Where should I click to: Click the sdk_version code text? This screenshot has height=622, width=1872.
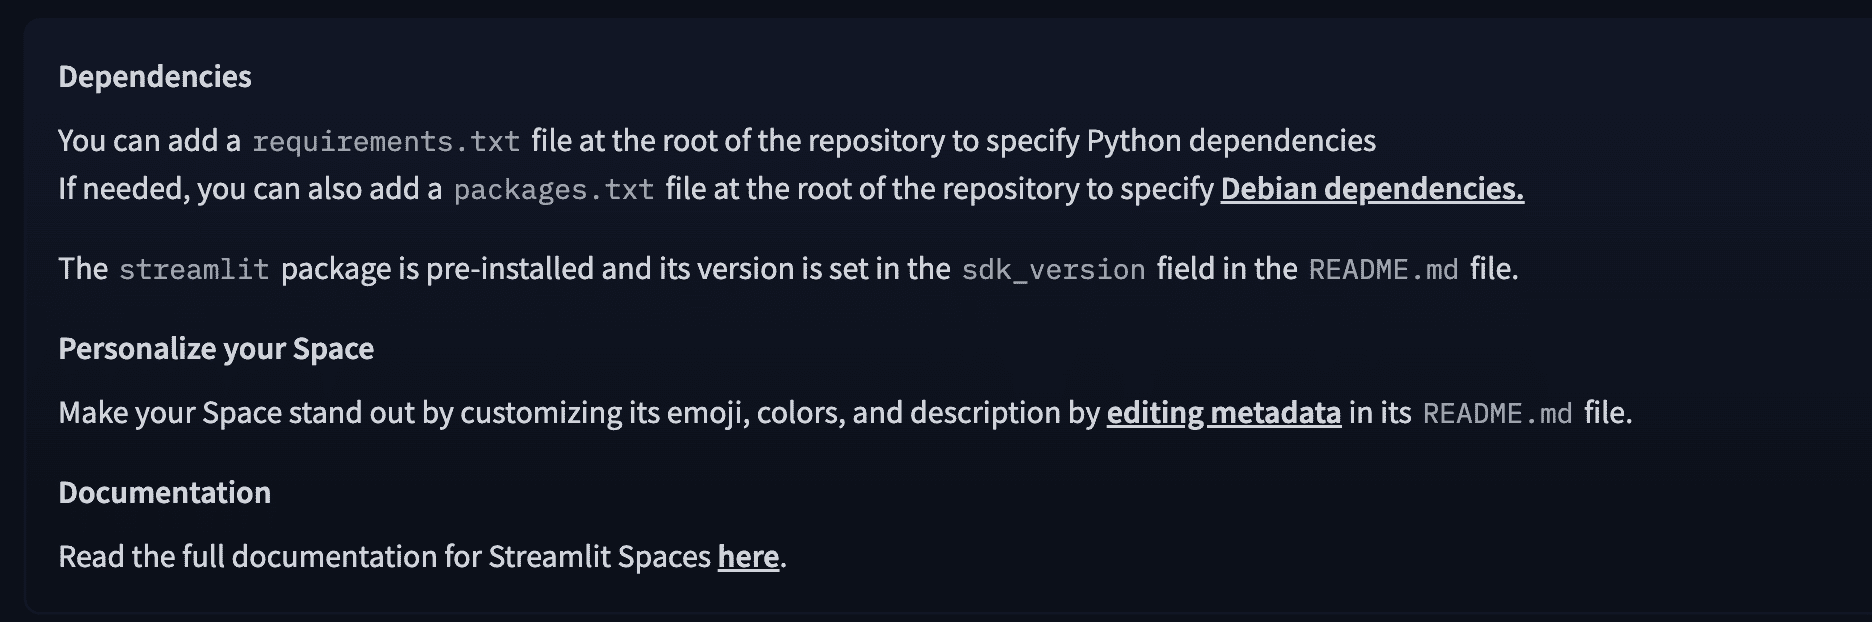(x=1053, y=270)
